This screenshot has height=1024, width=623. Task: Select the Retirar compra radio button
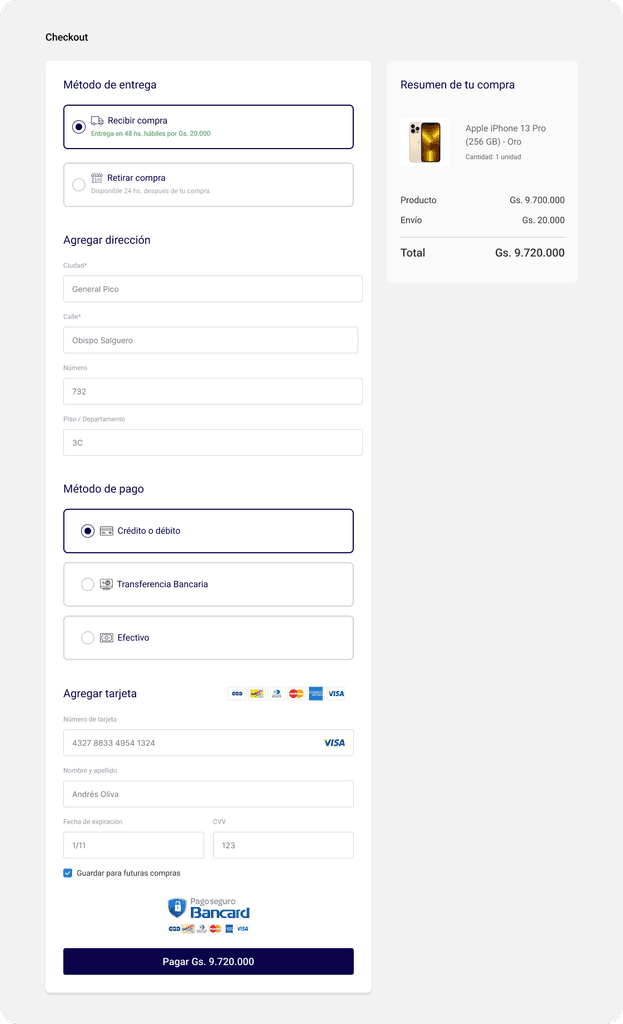(x=79, y=185)
